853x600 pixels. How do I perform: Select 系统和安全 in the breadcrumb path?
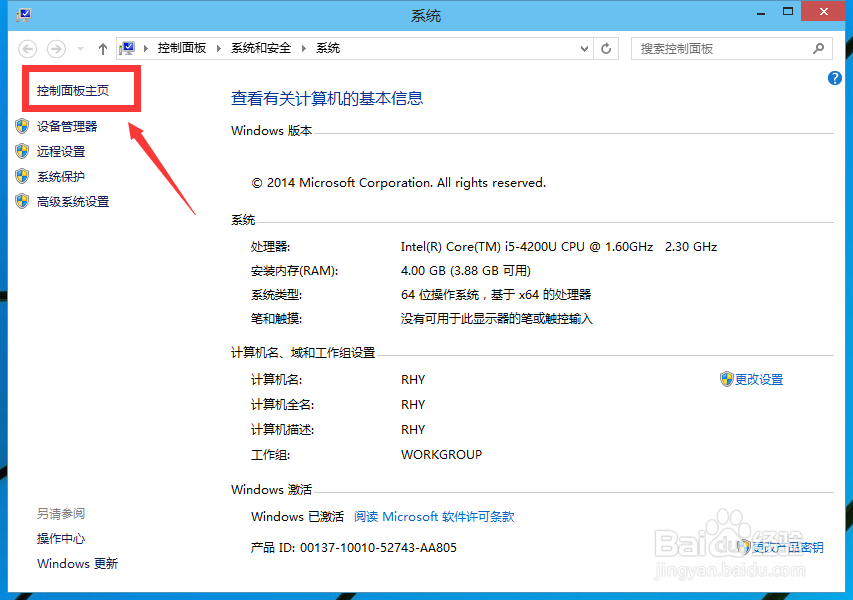[261, 48]
